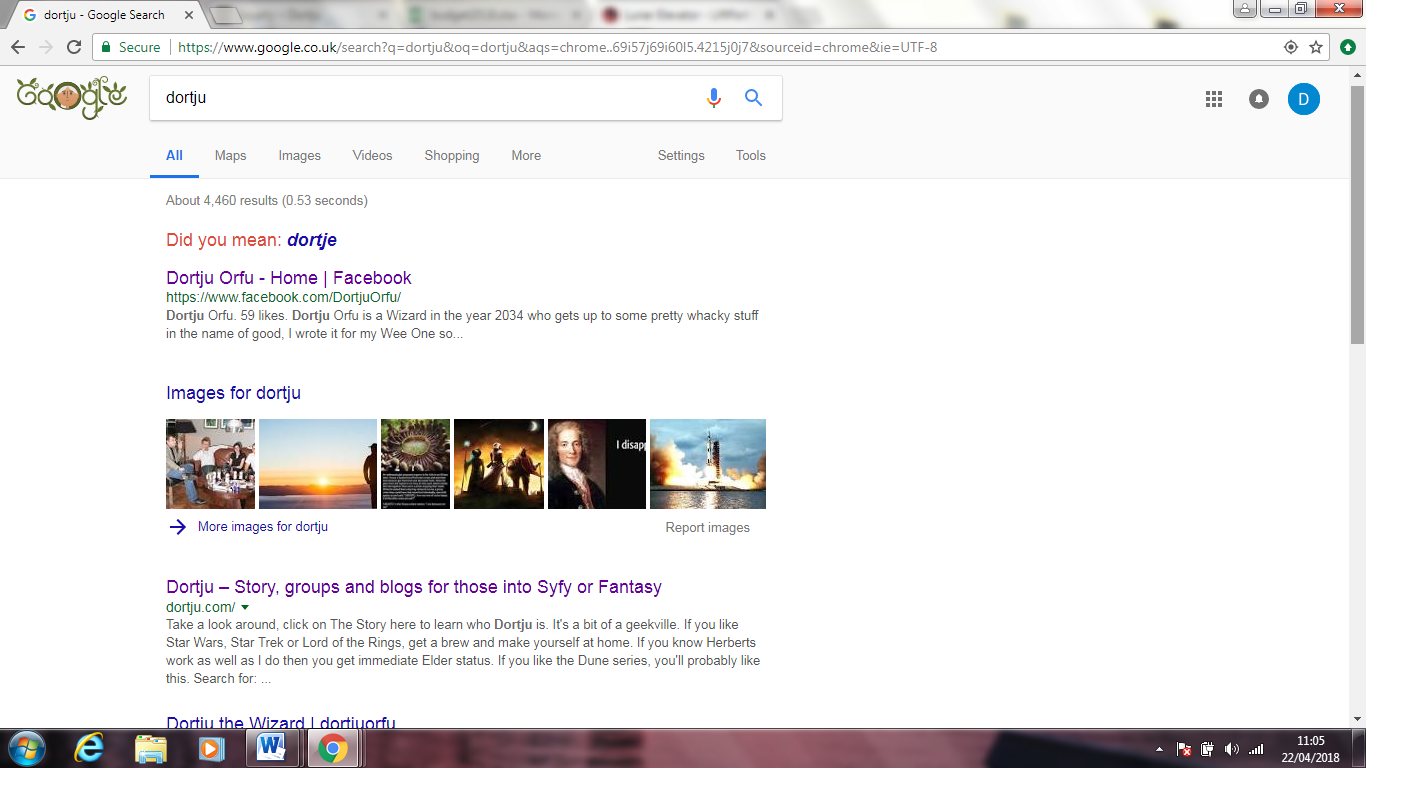
Task: Open the Google apps grid
Action: point(1214,99)
